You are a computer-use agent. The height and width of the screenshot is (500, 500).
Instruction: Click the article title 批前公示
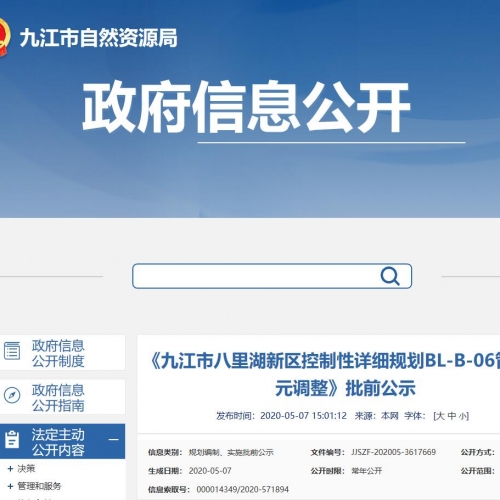[x=380, y=388]
